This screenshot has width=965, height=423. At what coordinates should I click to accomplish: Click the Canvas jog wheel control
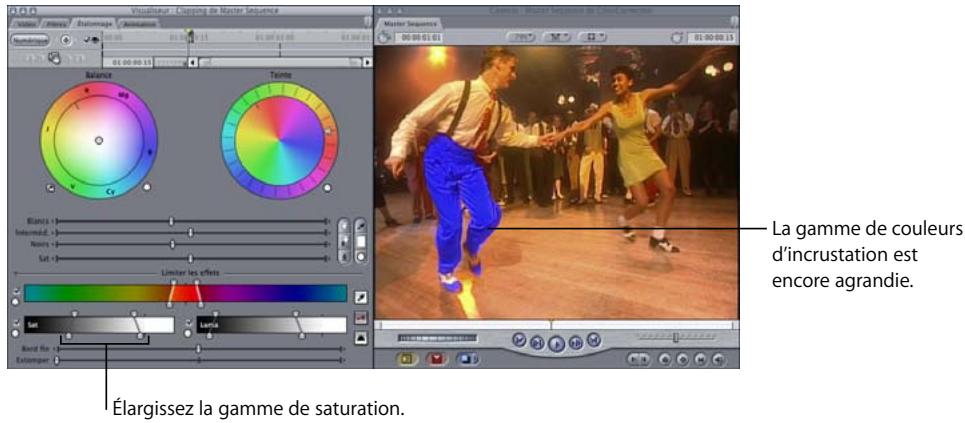(437, 338)
